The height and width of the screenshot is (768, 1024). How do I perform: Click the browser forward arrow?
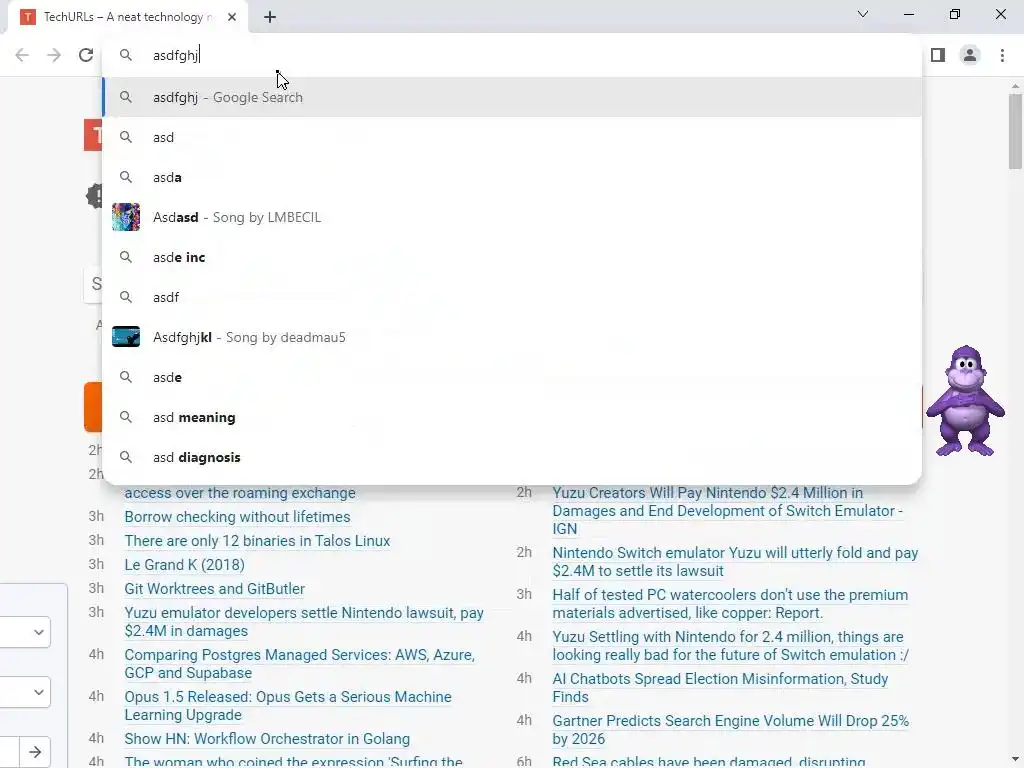54,55
